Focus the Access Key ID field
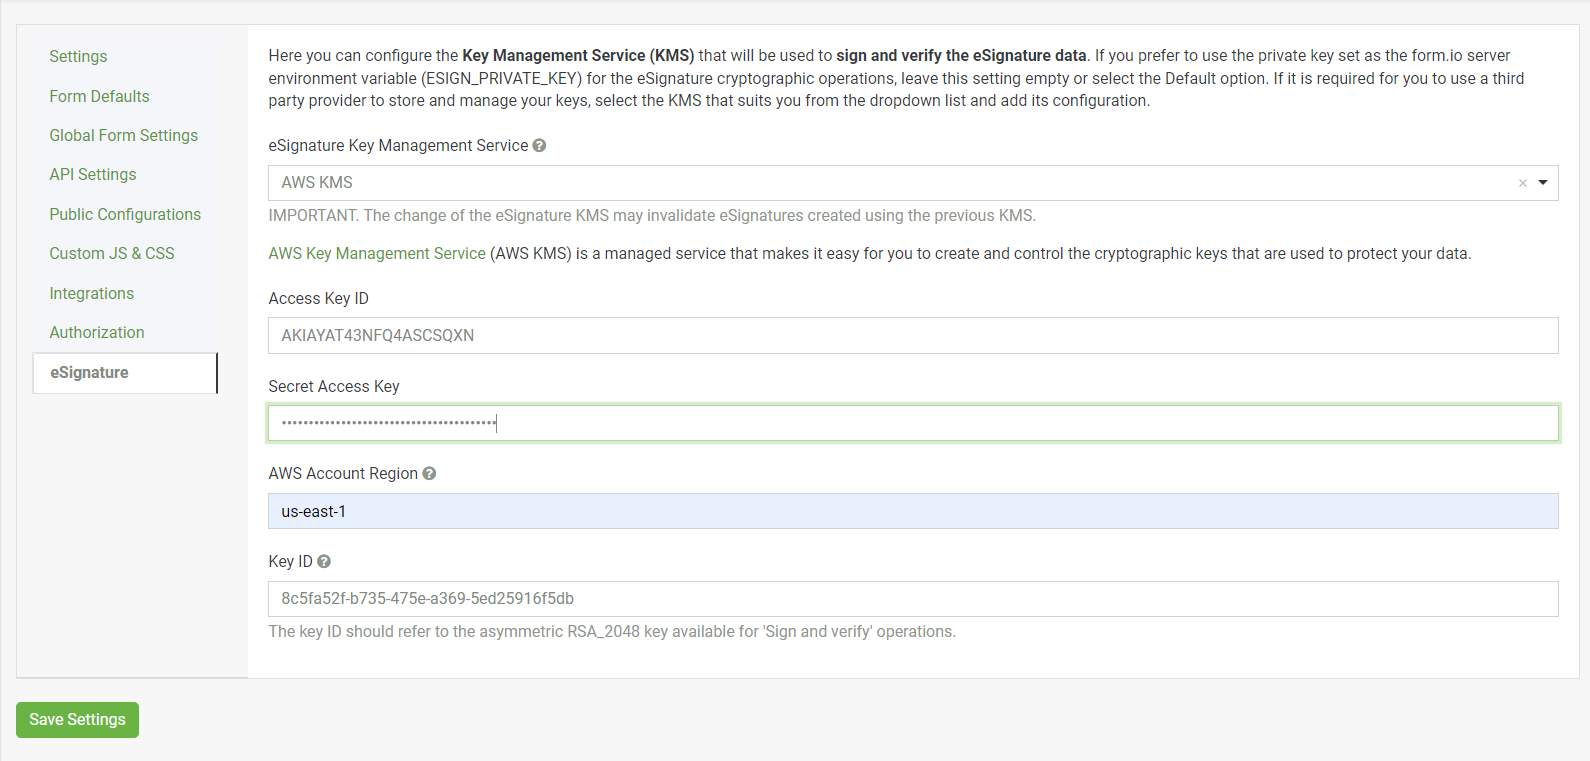 pyautogui.click(x=913, y=336)
